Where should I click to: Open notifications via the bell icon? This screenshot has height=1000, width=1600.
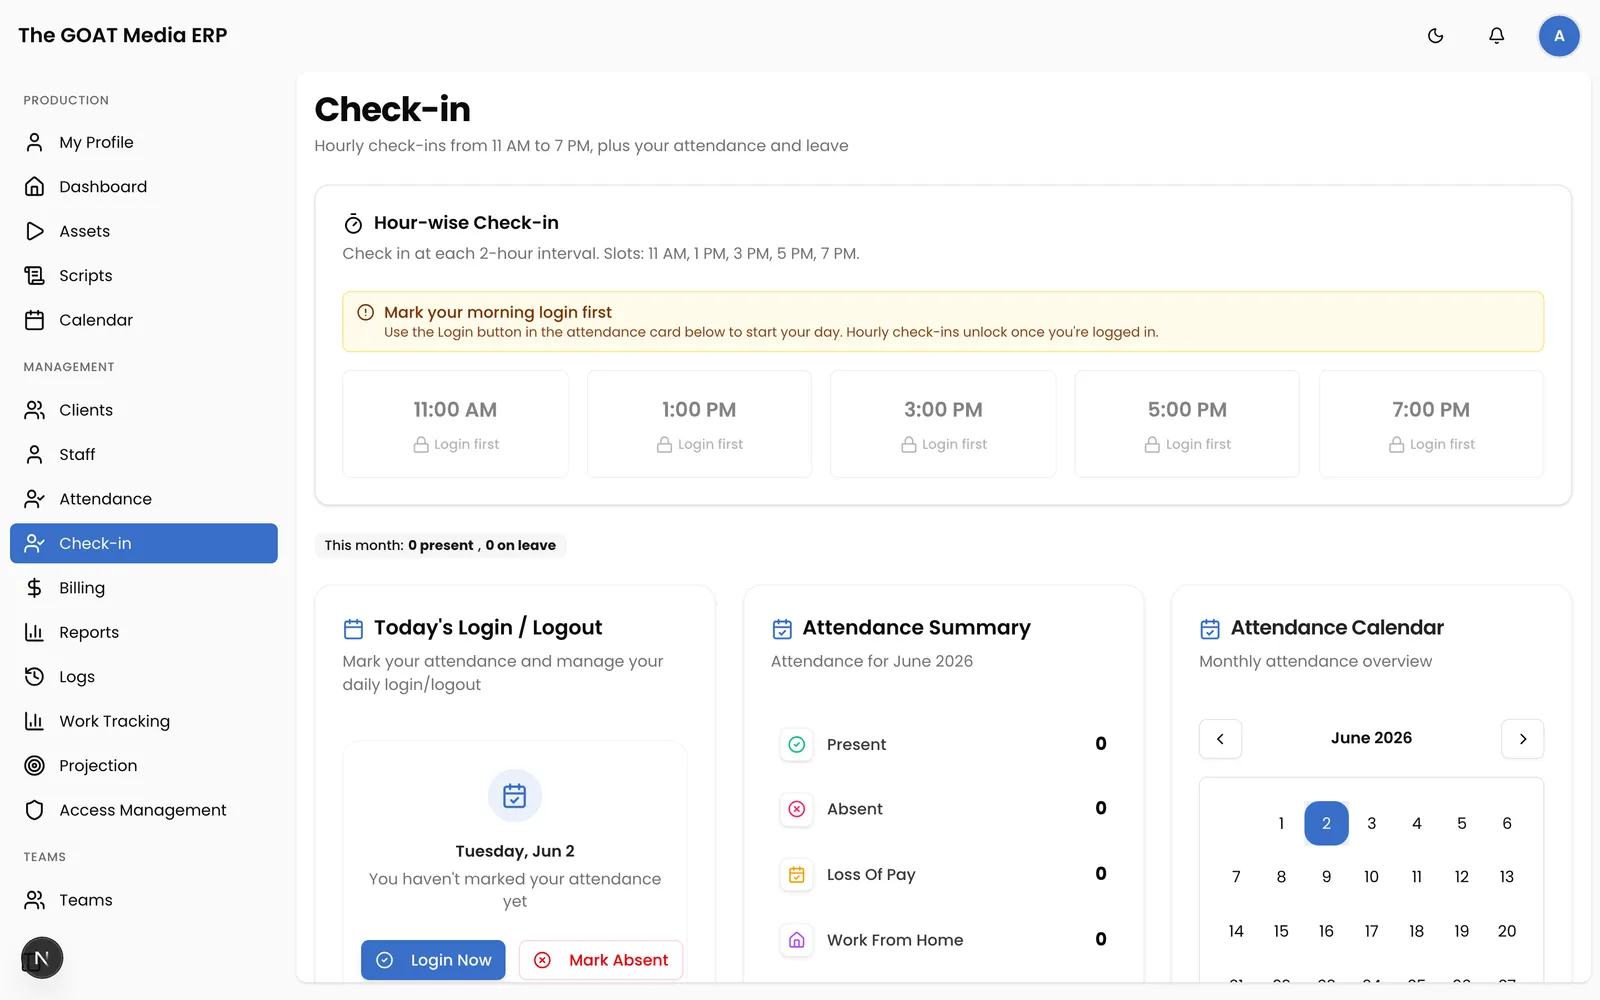pos(1496,36)
